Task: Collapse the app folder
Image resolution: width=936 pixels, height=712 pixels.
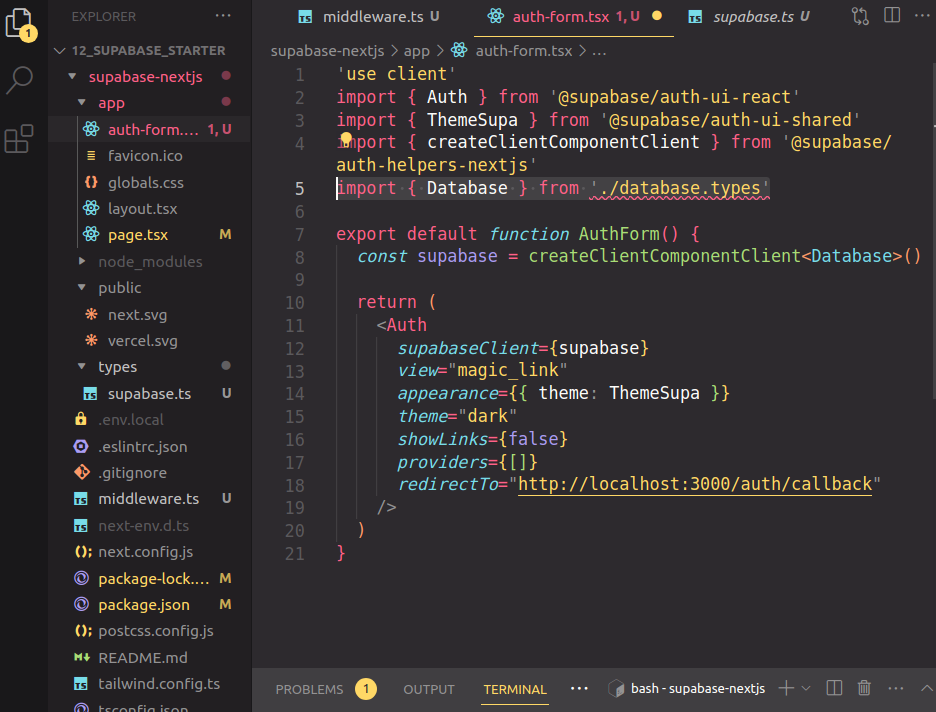Action: [x=149, y=103]
